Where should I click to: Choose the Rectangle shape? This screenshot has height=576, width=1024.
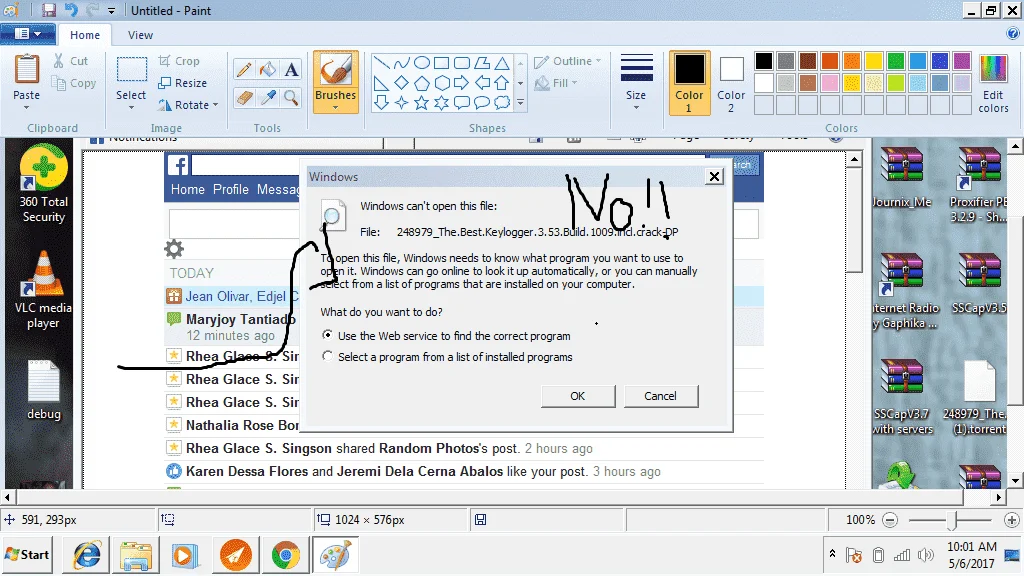pyautogui.click(x=441, y=63)
